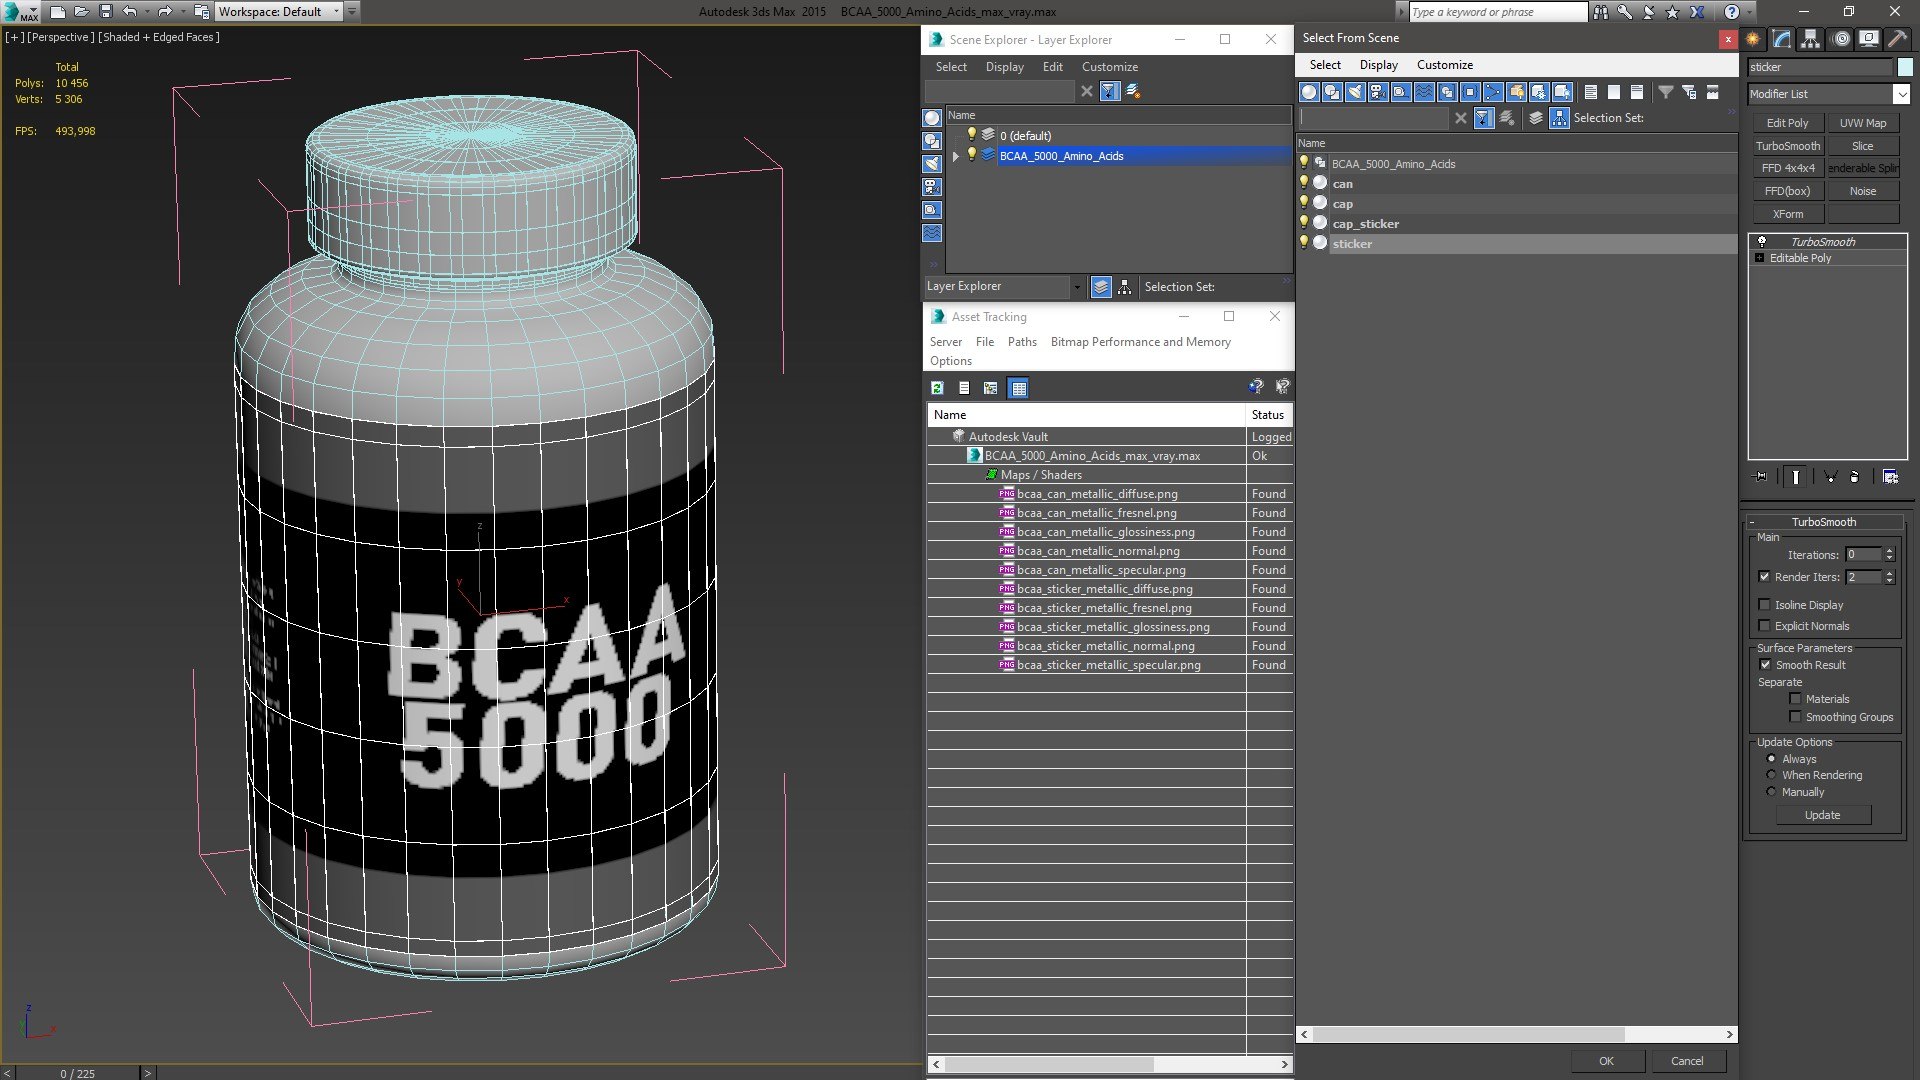Toggle TurboSmooth modifier bulb in stack

[x=1762, y=241]
